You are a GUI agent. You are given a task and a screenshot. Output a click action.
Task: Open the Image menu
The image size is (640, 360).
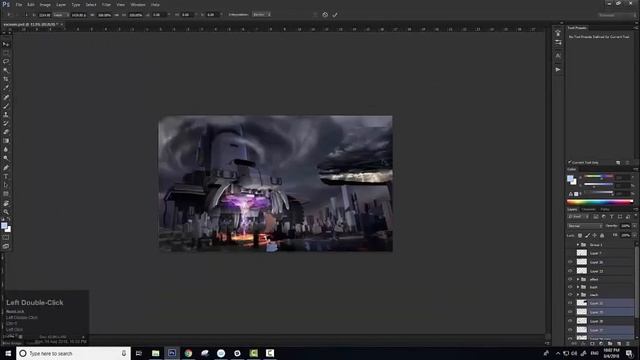[x=45, y=4]
